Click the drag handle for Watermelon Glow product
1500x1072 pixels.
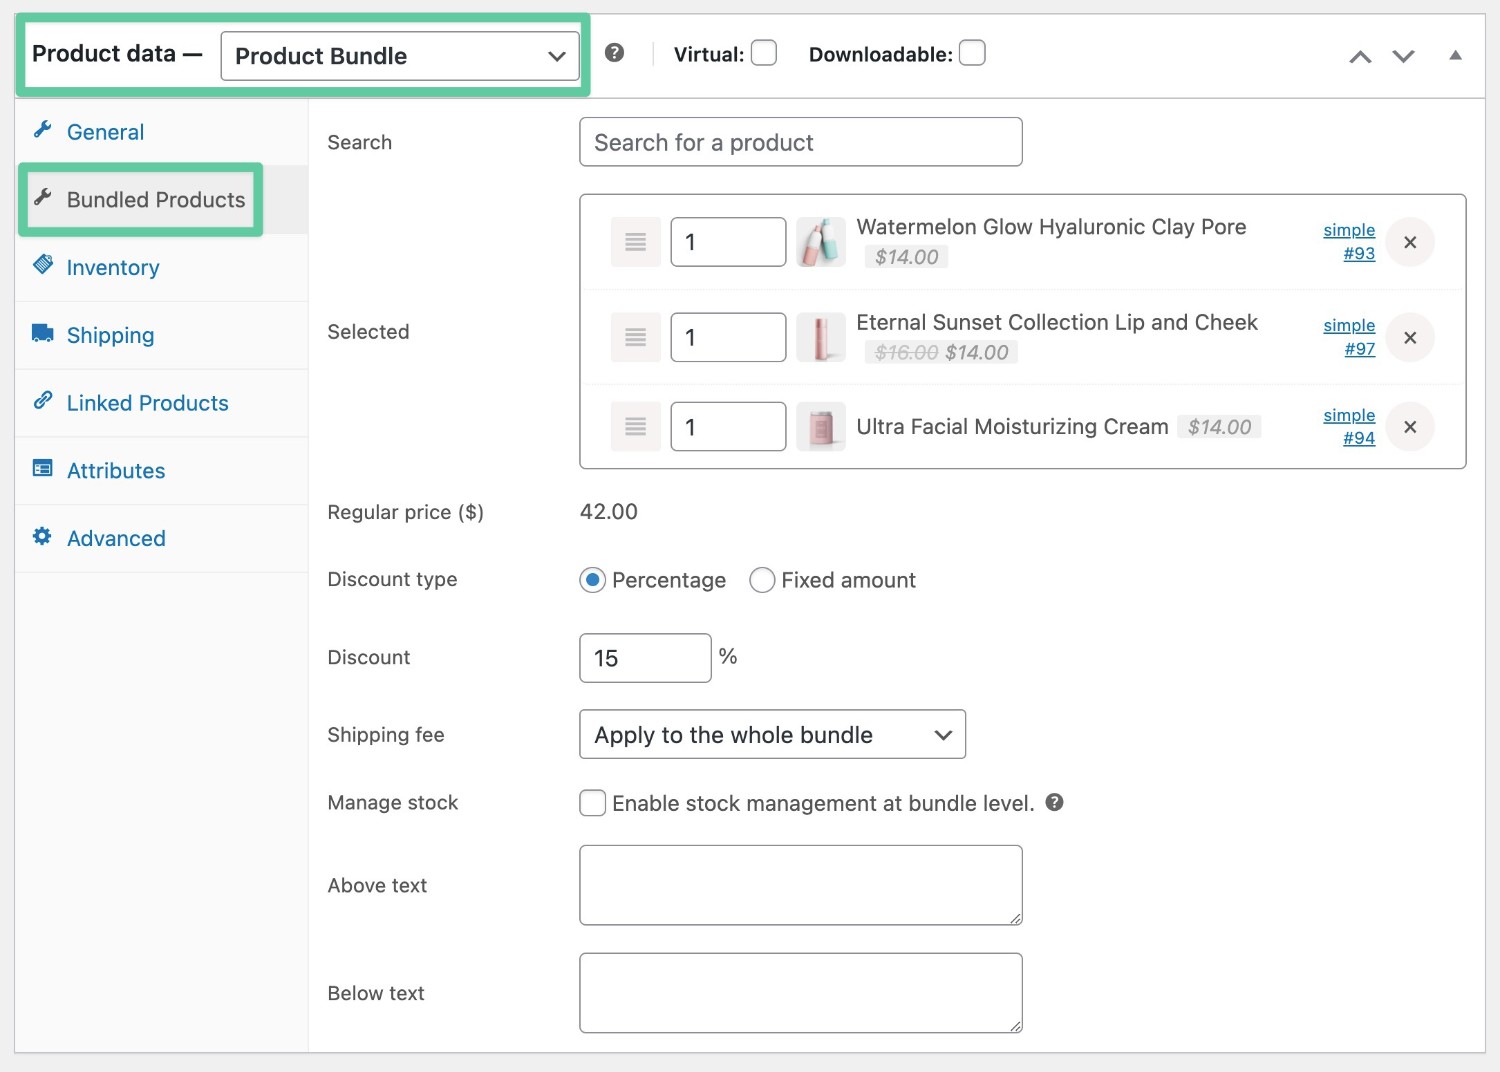point(635,242)
